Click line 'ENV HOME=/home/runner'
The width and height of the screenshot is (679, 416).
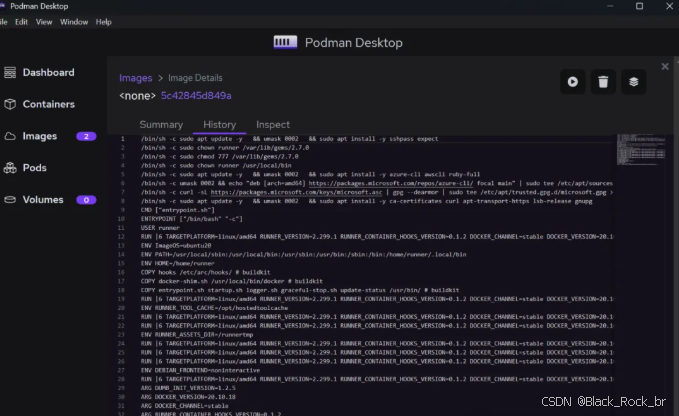(178, 263)
